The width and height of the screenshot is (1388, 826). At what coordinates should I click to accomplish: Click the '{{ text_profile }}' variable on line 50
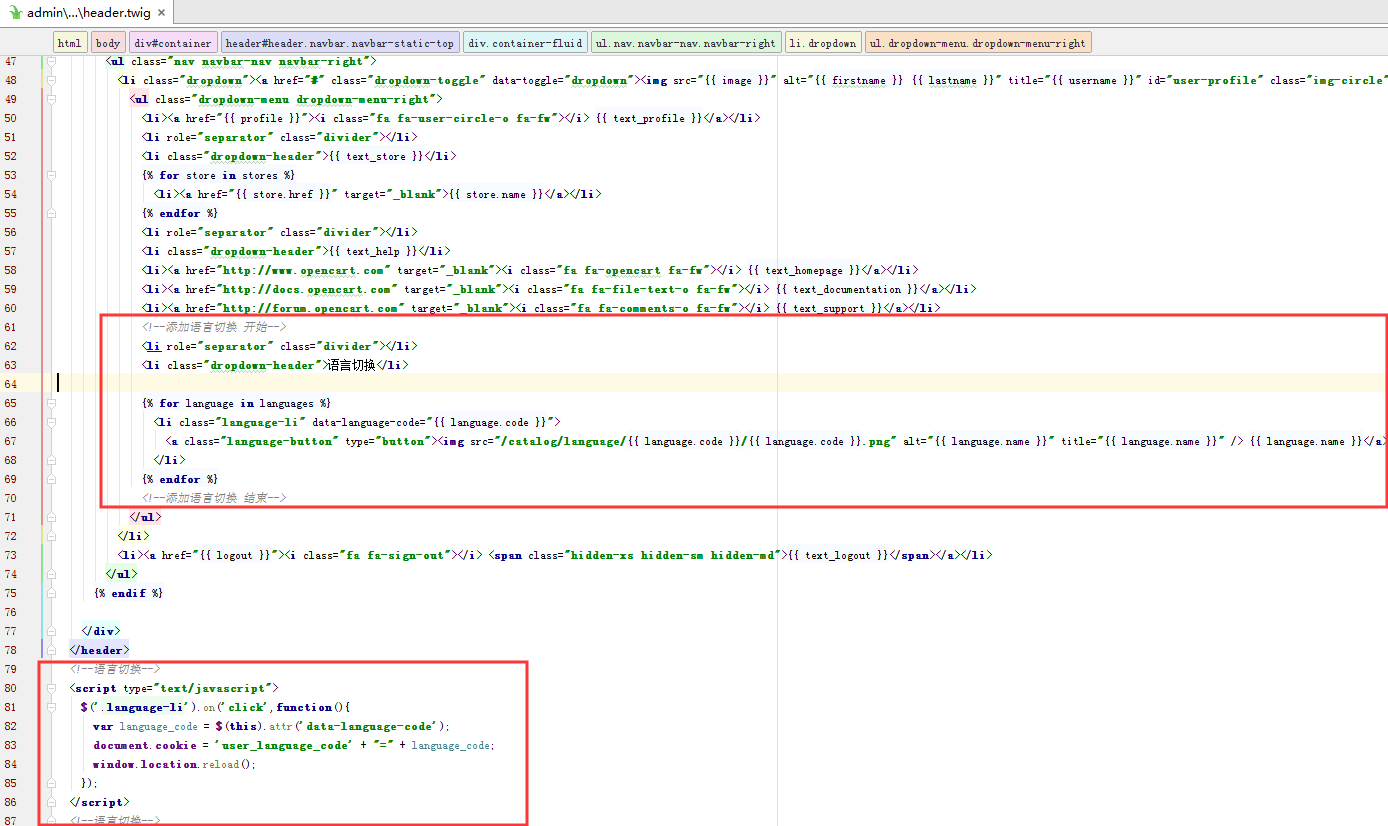(648, 118)
